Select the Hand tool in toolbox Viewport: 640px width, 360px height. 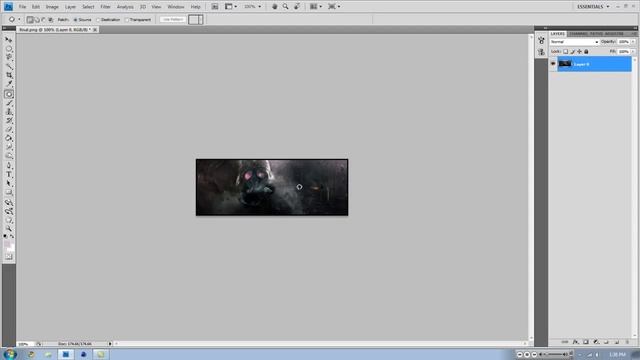(9, 220)
